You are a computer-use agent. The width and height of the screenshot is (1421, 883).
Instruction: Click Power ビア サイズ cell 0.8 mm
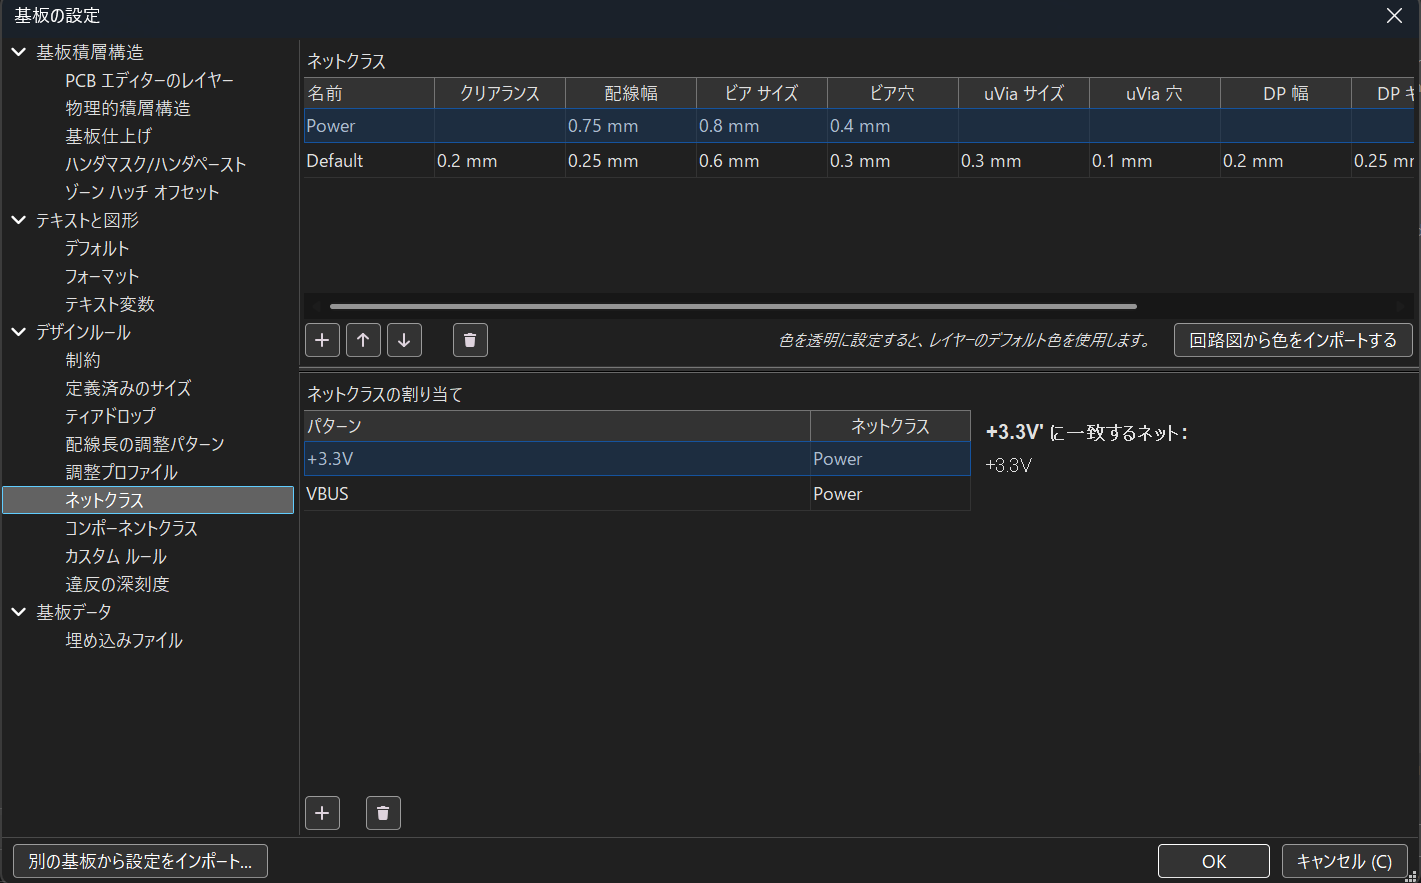click(x=762, y=126)
